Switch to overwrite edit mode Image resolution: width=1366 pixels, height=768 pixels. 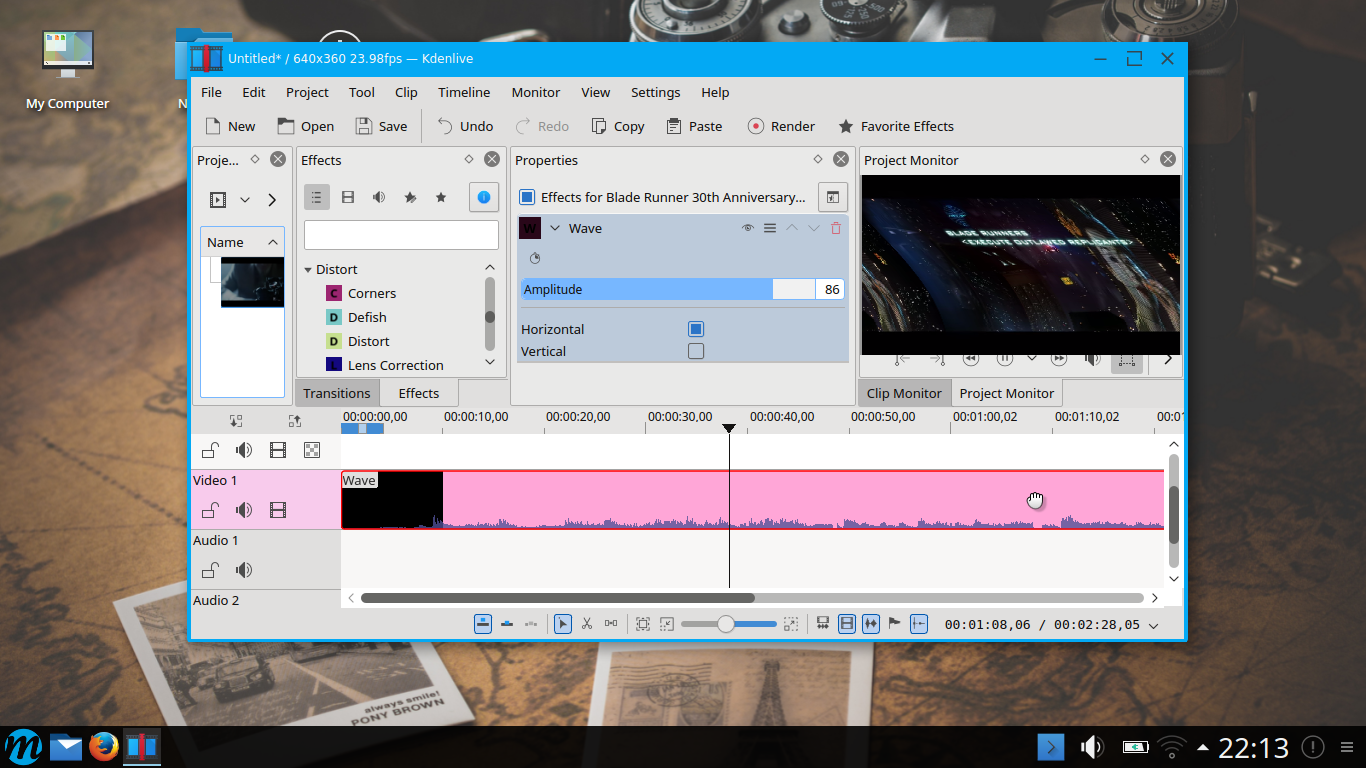[507, 624]
